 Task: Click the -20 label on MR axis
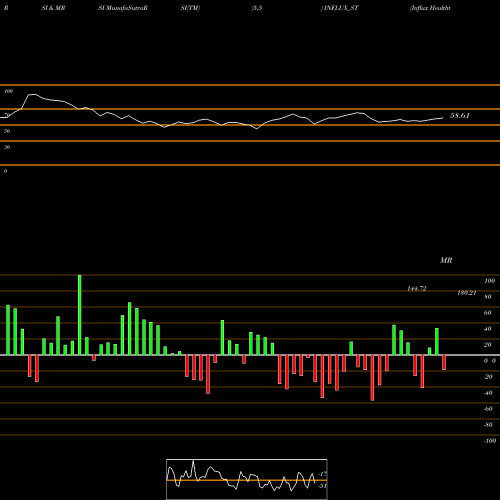click(x=488, y=377)
